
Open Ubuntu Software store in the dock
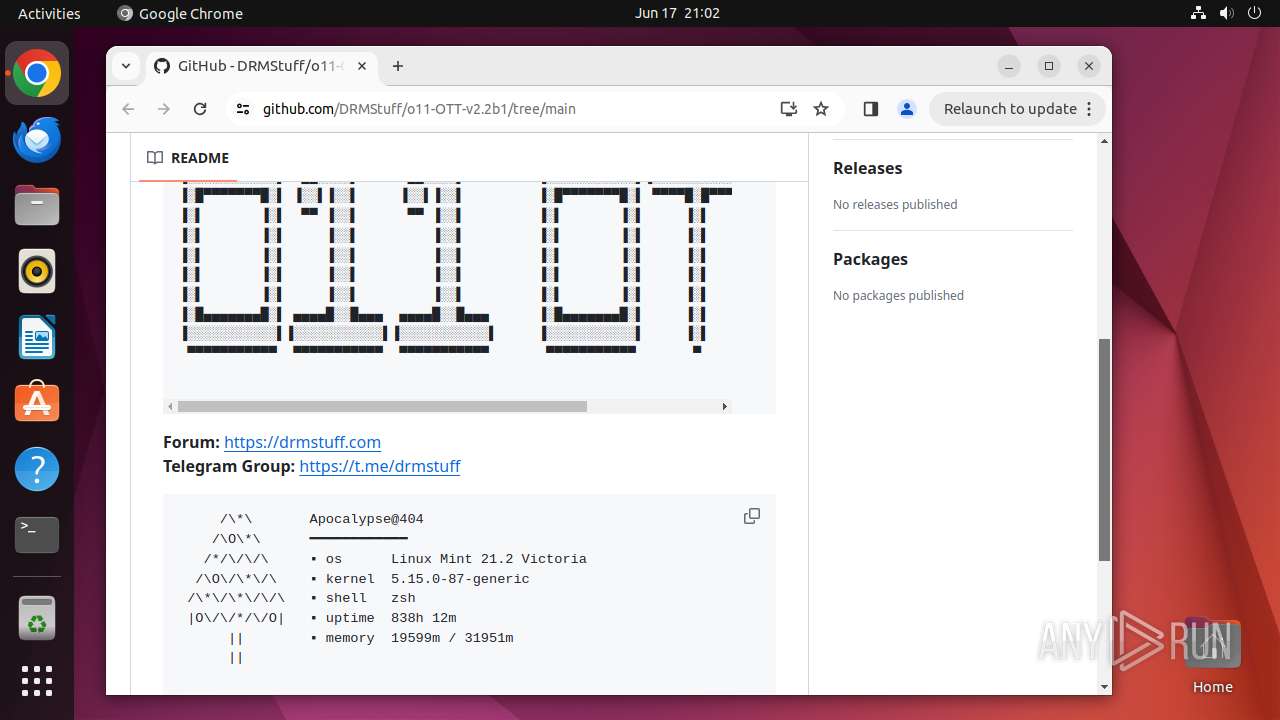pos(37,403)
